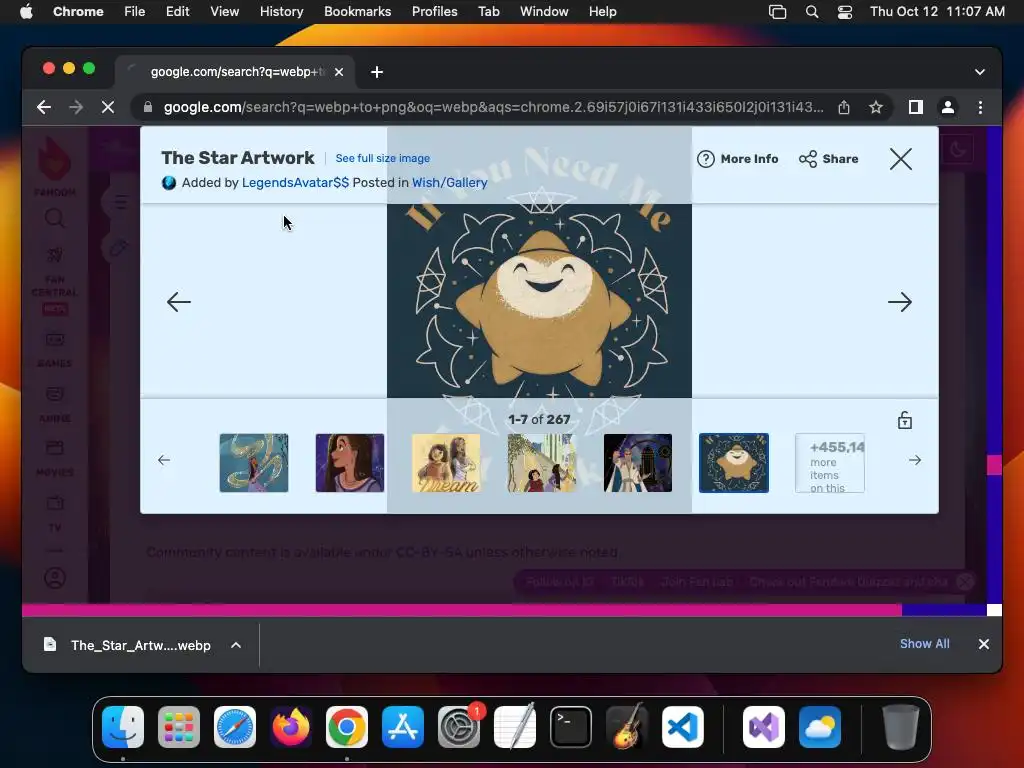Expand the tab search chevron
Viewport: 1024px width, 768px height.
(980, 72)
